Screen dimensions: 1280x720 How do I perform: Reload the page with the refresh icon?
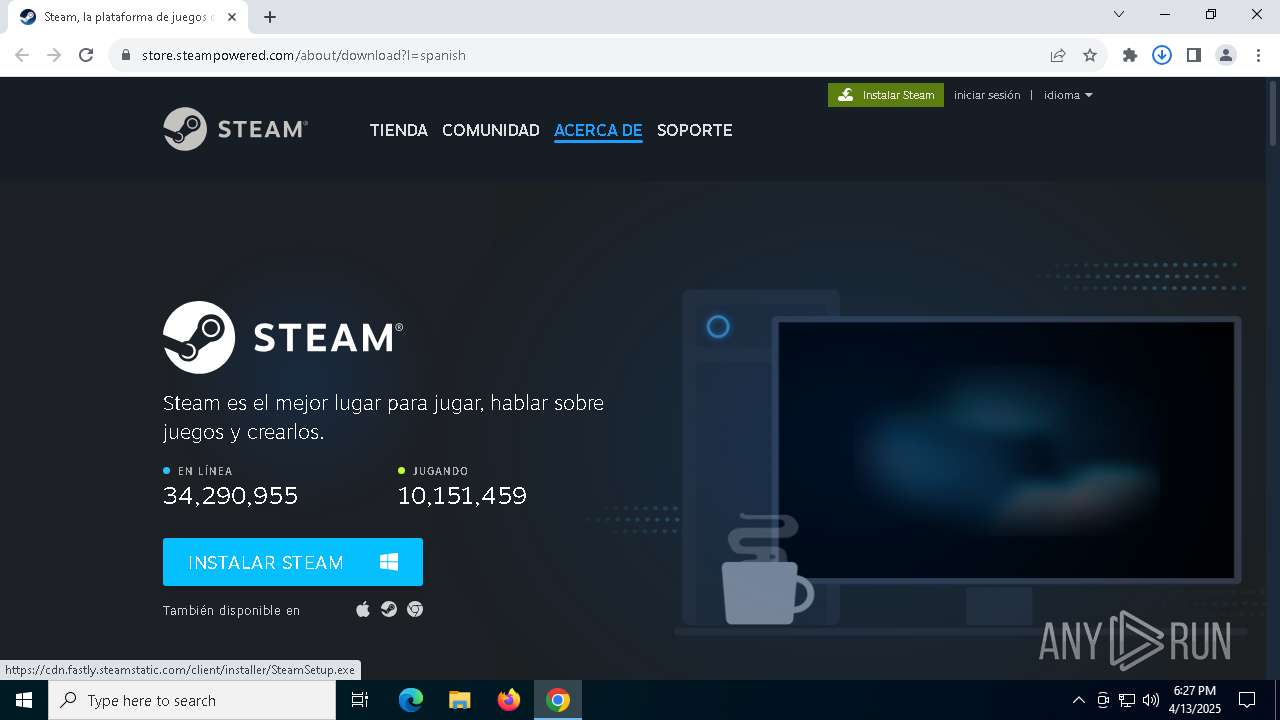pos(86,55)
